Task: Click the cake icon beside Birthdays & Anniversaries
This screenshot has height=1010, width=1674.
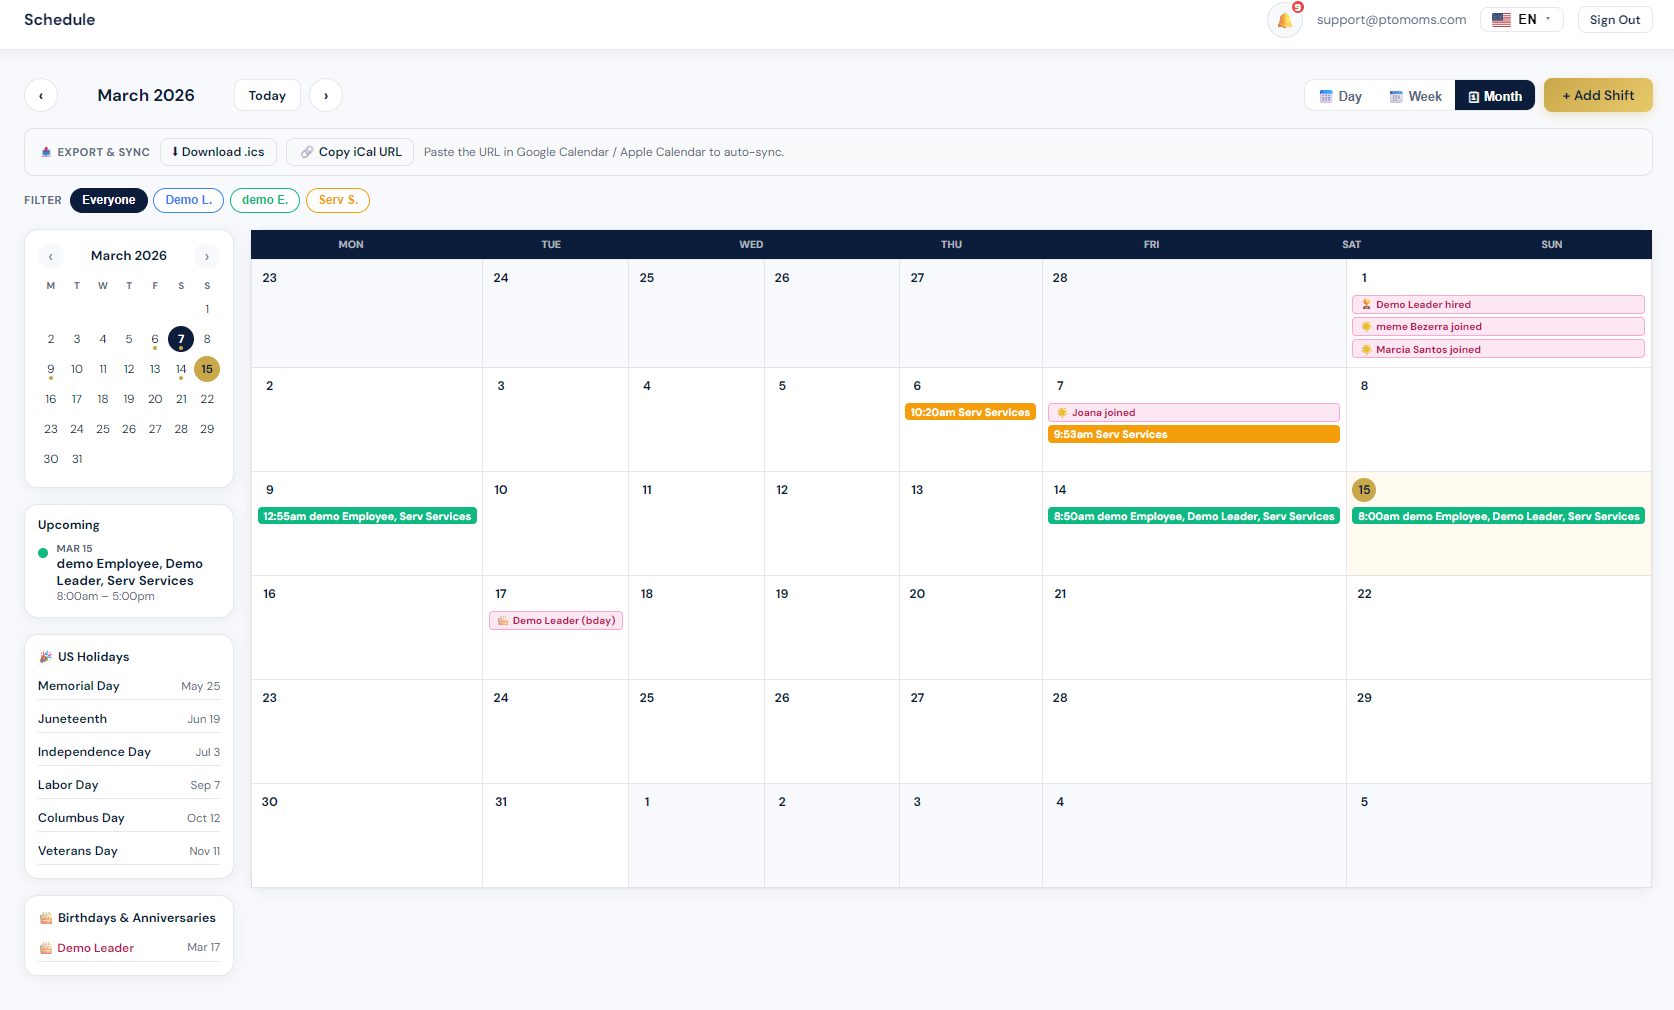Action: coord(45,917)
